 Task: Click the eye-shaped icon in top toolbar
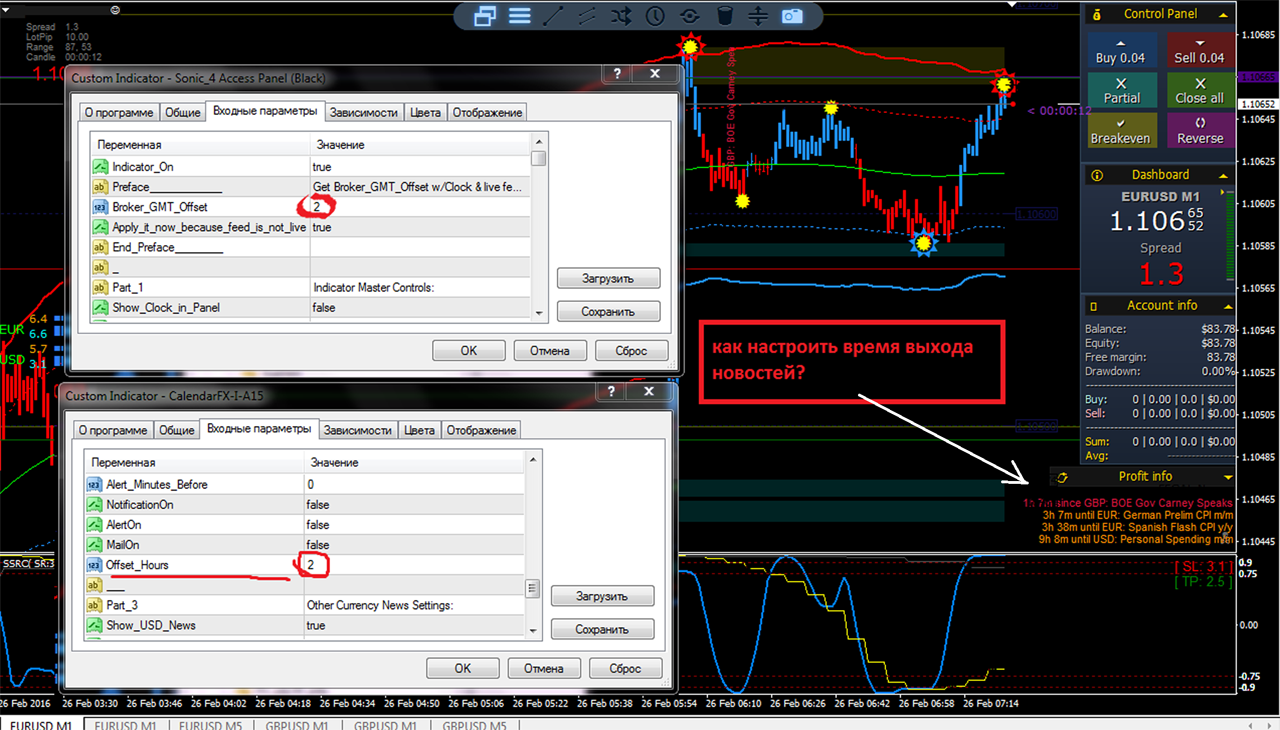690,16
